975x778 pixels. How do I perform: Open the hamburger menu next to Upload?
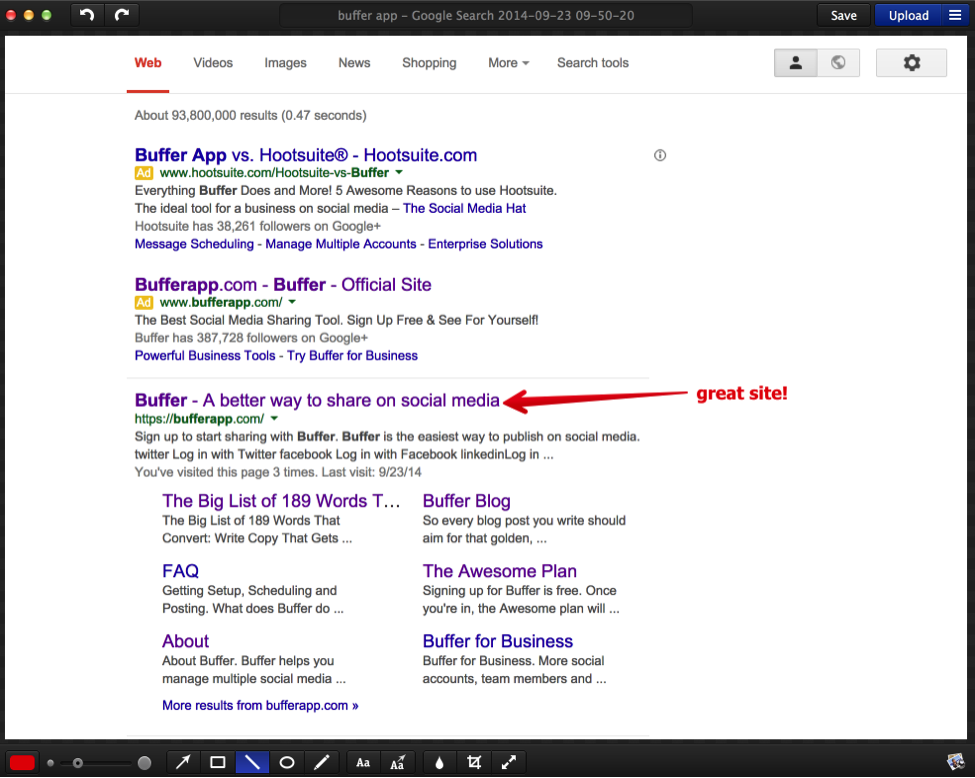point(954,15)
